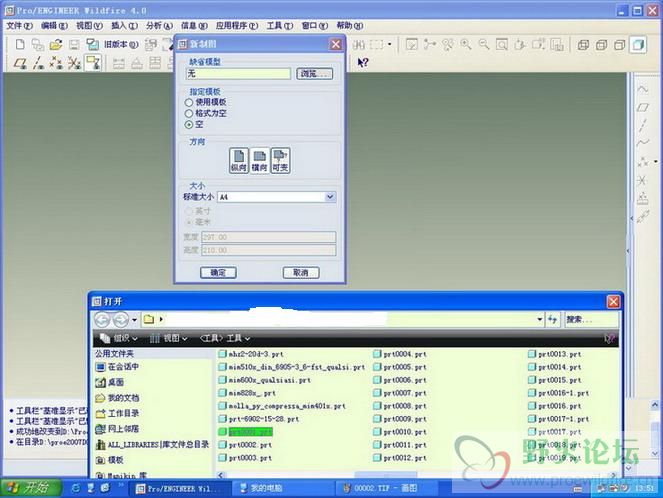The width and height of the screenshot is (663, 498).
Task: Toggle coordinate systems display icon
Action: pyautogui.click(x=74, y=63)
